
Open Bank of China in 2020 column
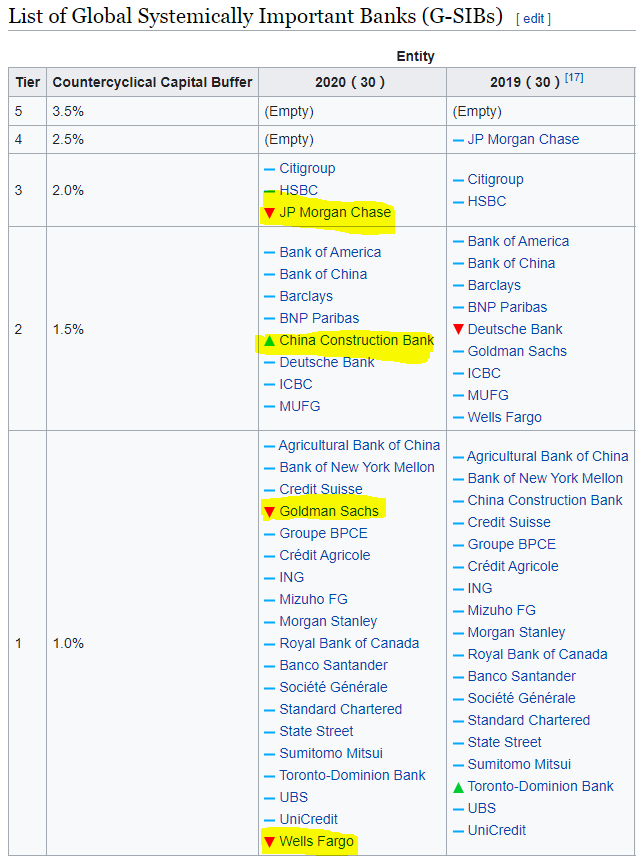[x=323, y=274]
